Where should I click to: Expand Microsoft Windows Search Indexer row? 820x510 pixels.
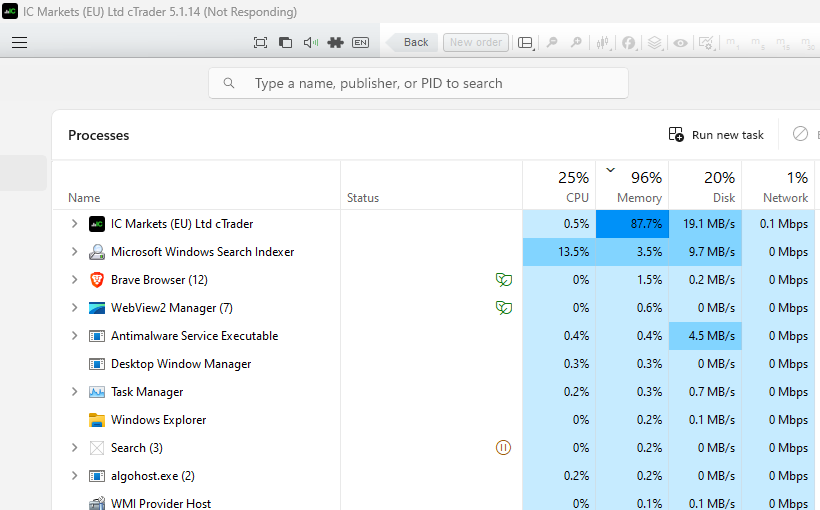click(74, 252)
